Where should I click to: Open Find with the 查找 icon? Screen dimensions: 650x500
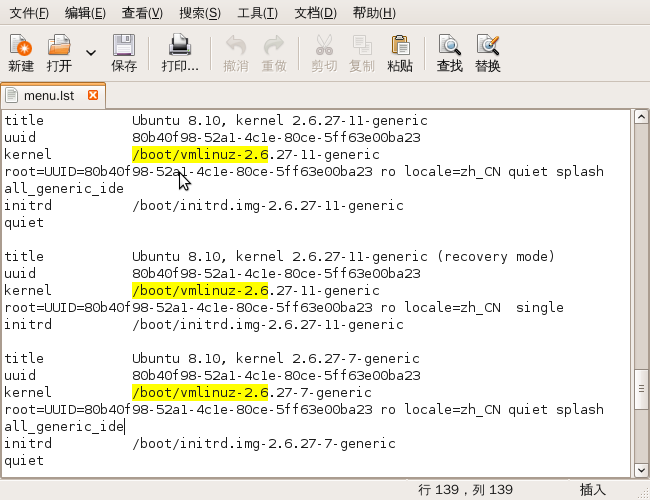[x=450, y=46]
